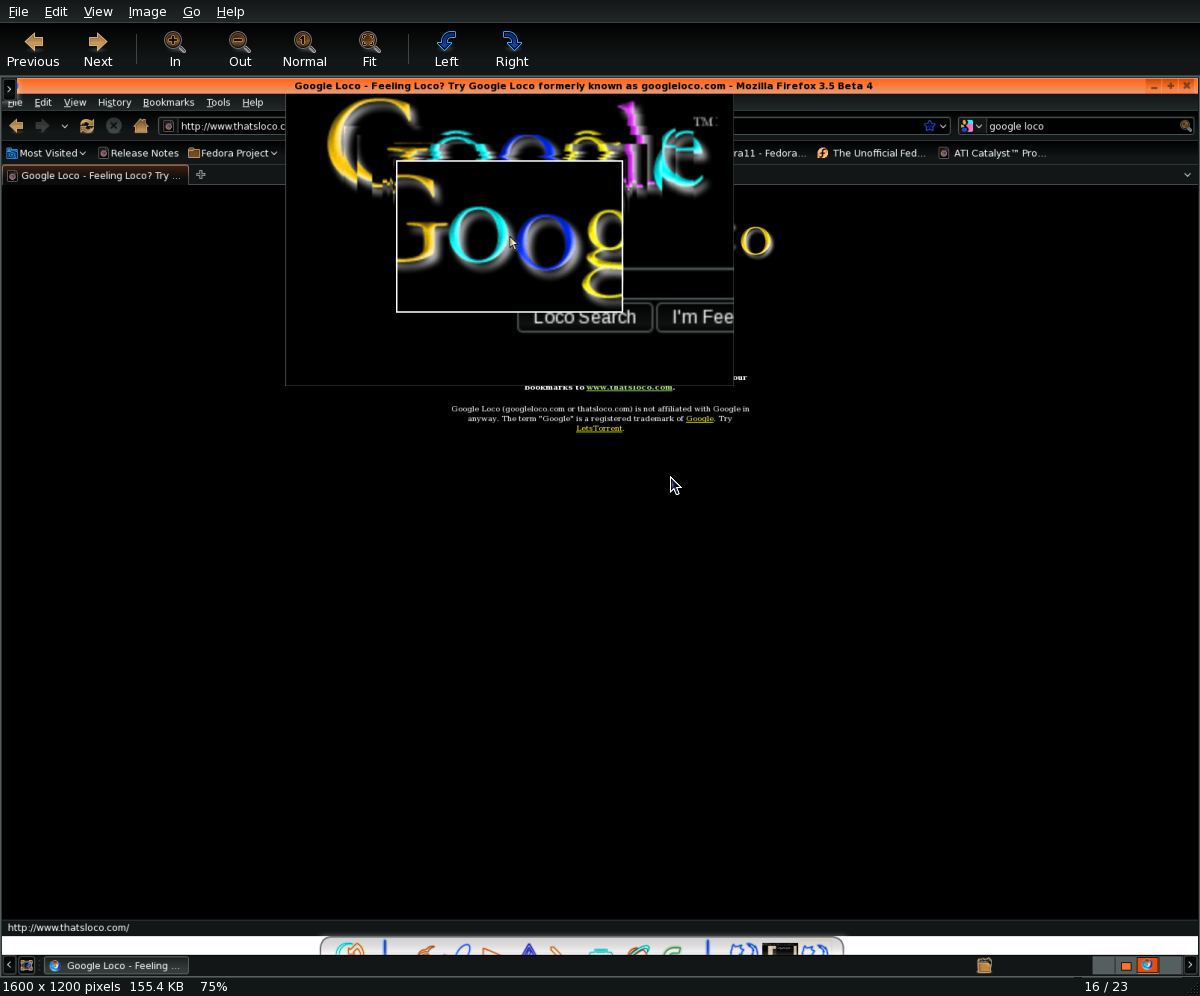
Task: Open the viewer's Edit menu
Action: click(x=56, y=11)
